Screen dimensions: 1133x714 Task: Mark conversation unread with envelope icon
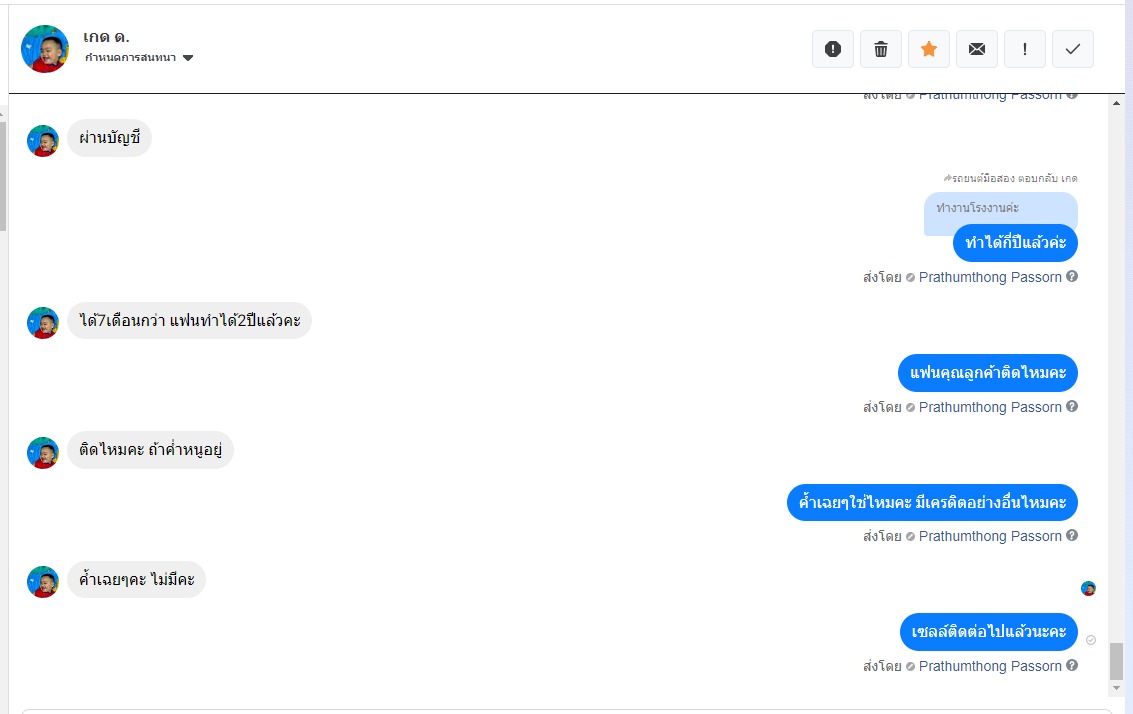point(977,49)
